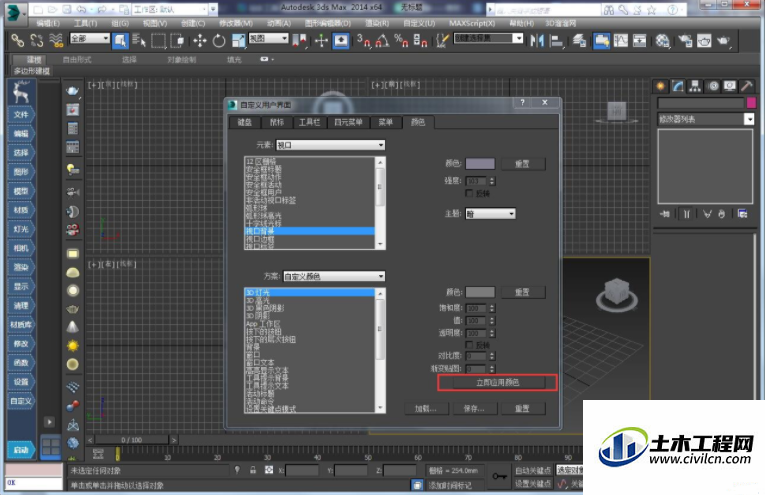766x495 pixels.
Task: Click the 强度 spinner arrows
Action: [492, 181]
